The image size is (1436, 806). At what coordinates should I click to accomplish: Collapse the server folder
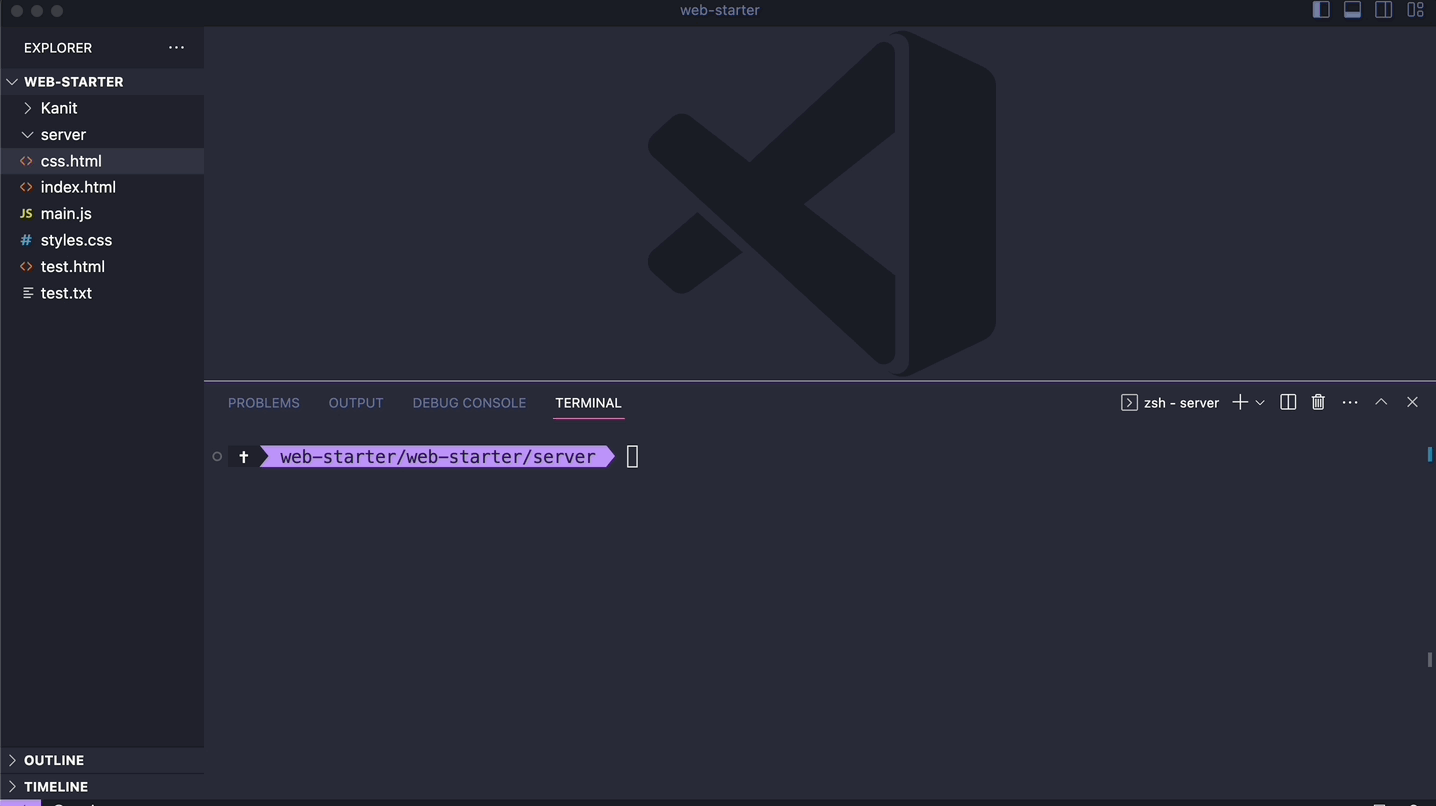pos(102,134)
